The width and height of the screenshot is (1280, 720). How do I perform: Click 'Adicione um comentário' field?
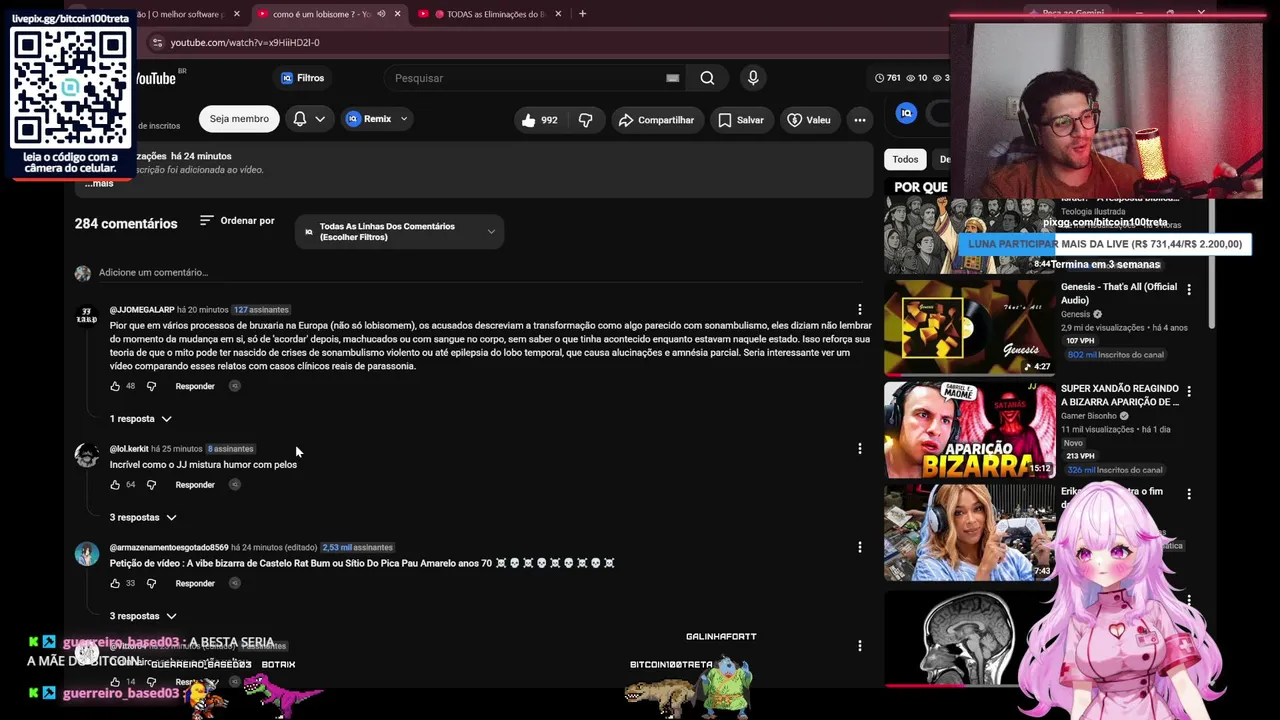point(480,273)
